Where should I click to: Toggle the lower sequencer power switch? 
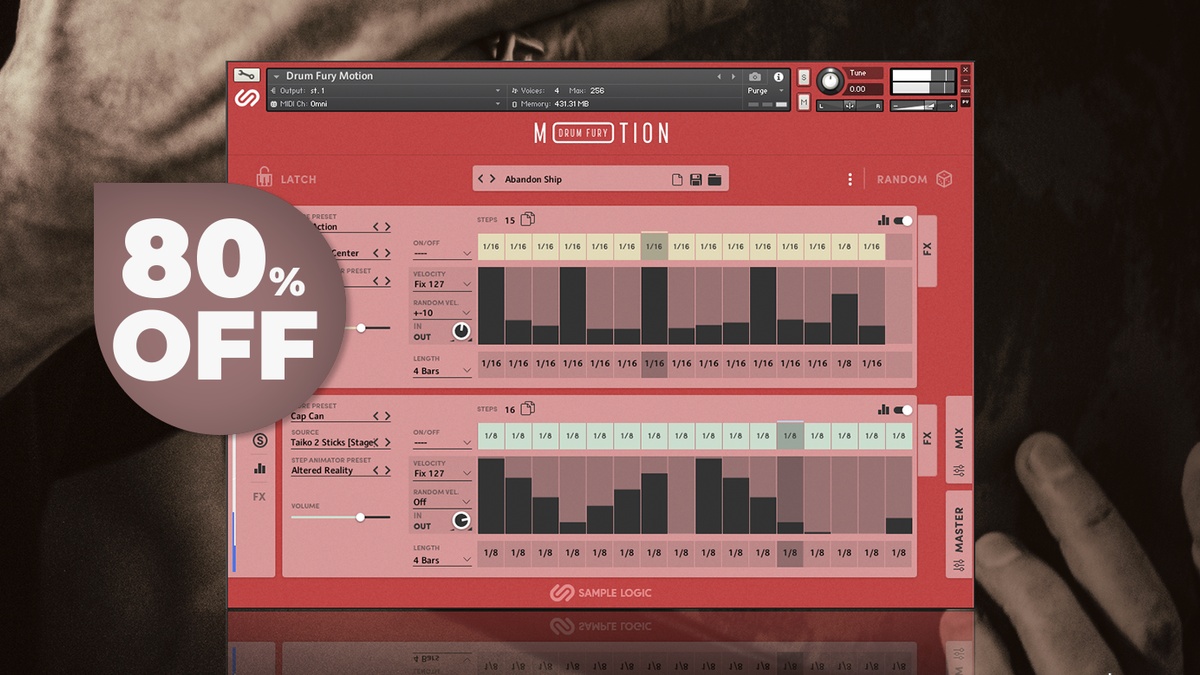coord(903,409)
